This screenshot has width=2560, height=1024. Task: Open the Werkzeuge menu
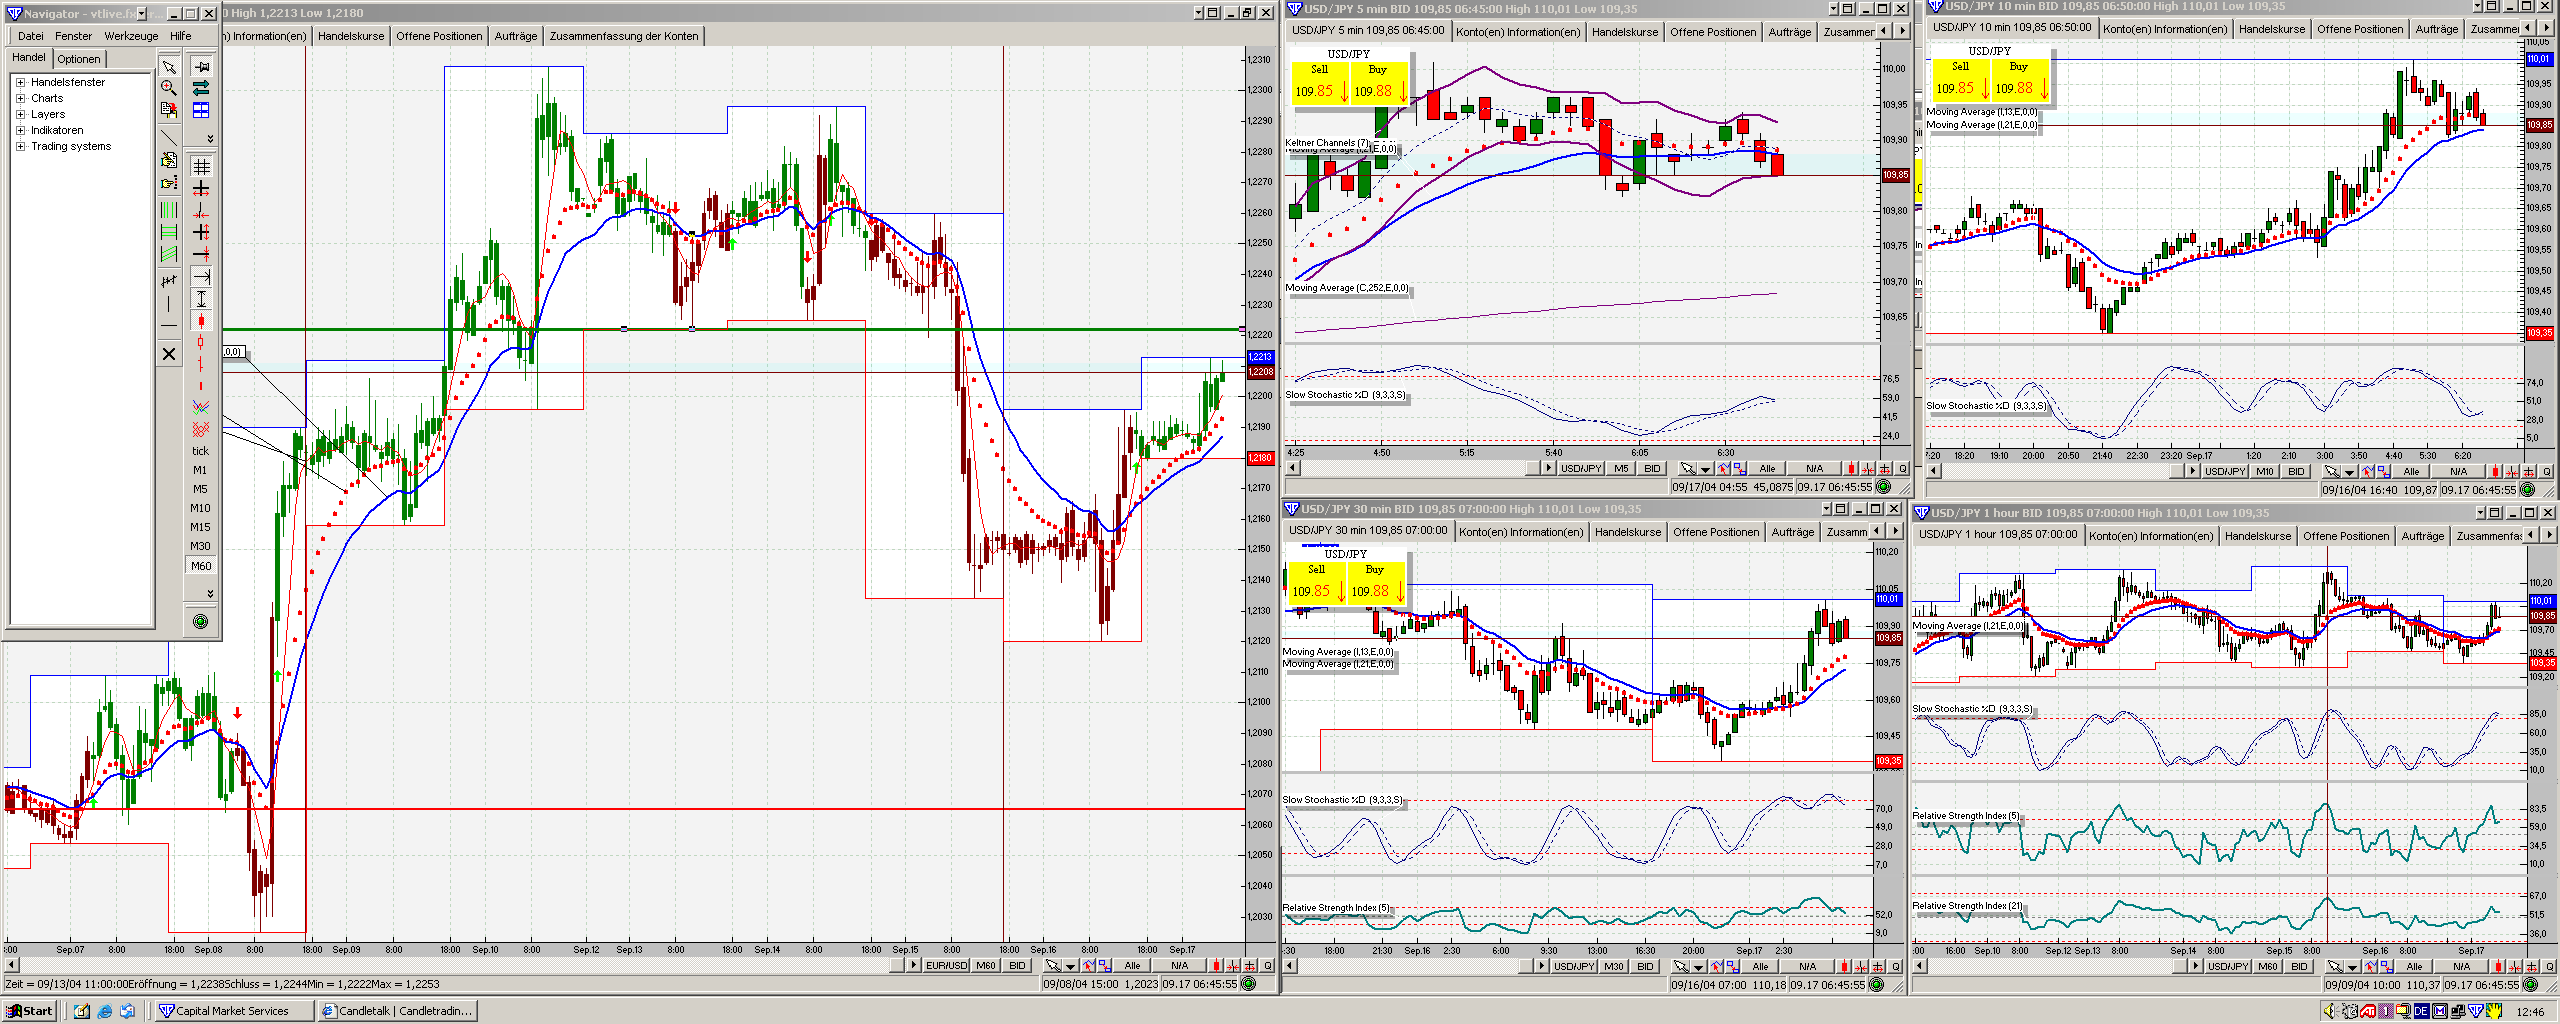(x=132, y=36)
